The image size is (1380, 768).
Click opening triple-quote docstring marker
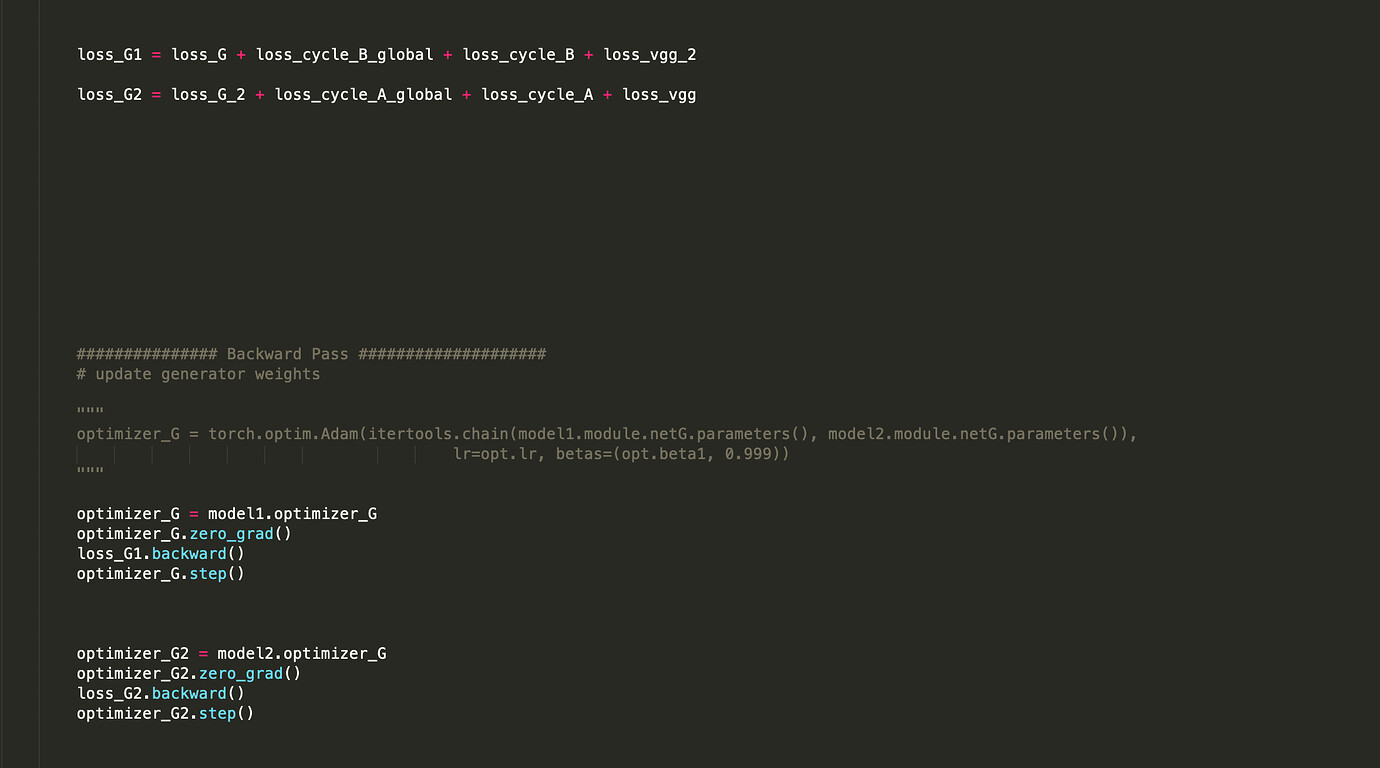[x=90, y=412]
